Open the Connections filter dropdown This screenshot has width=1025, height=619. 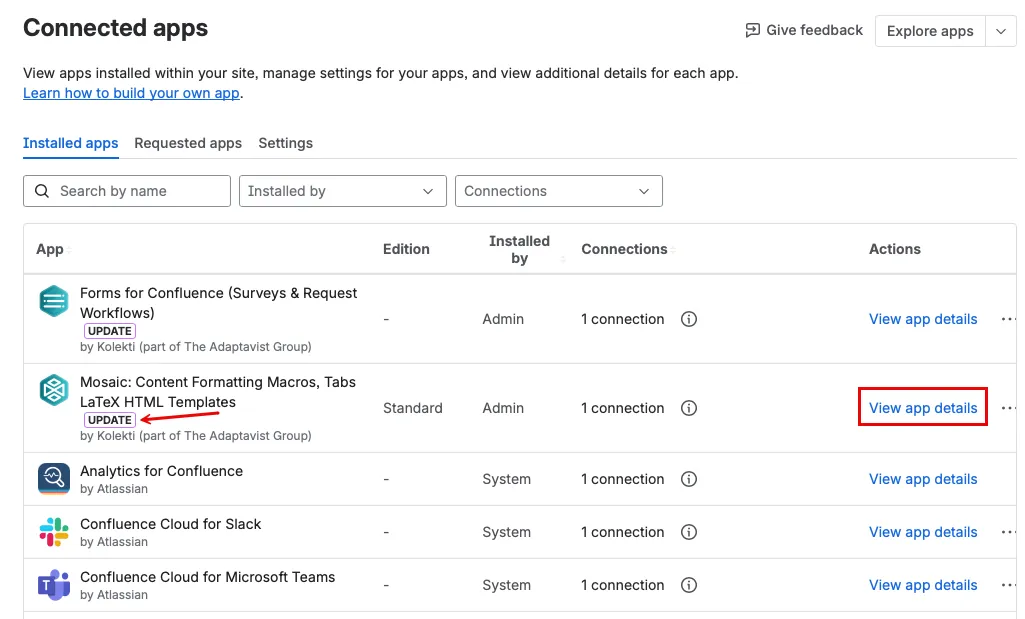(x=559, y=191)
